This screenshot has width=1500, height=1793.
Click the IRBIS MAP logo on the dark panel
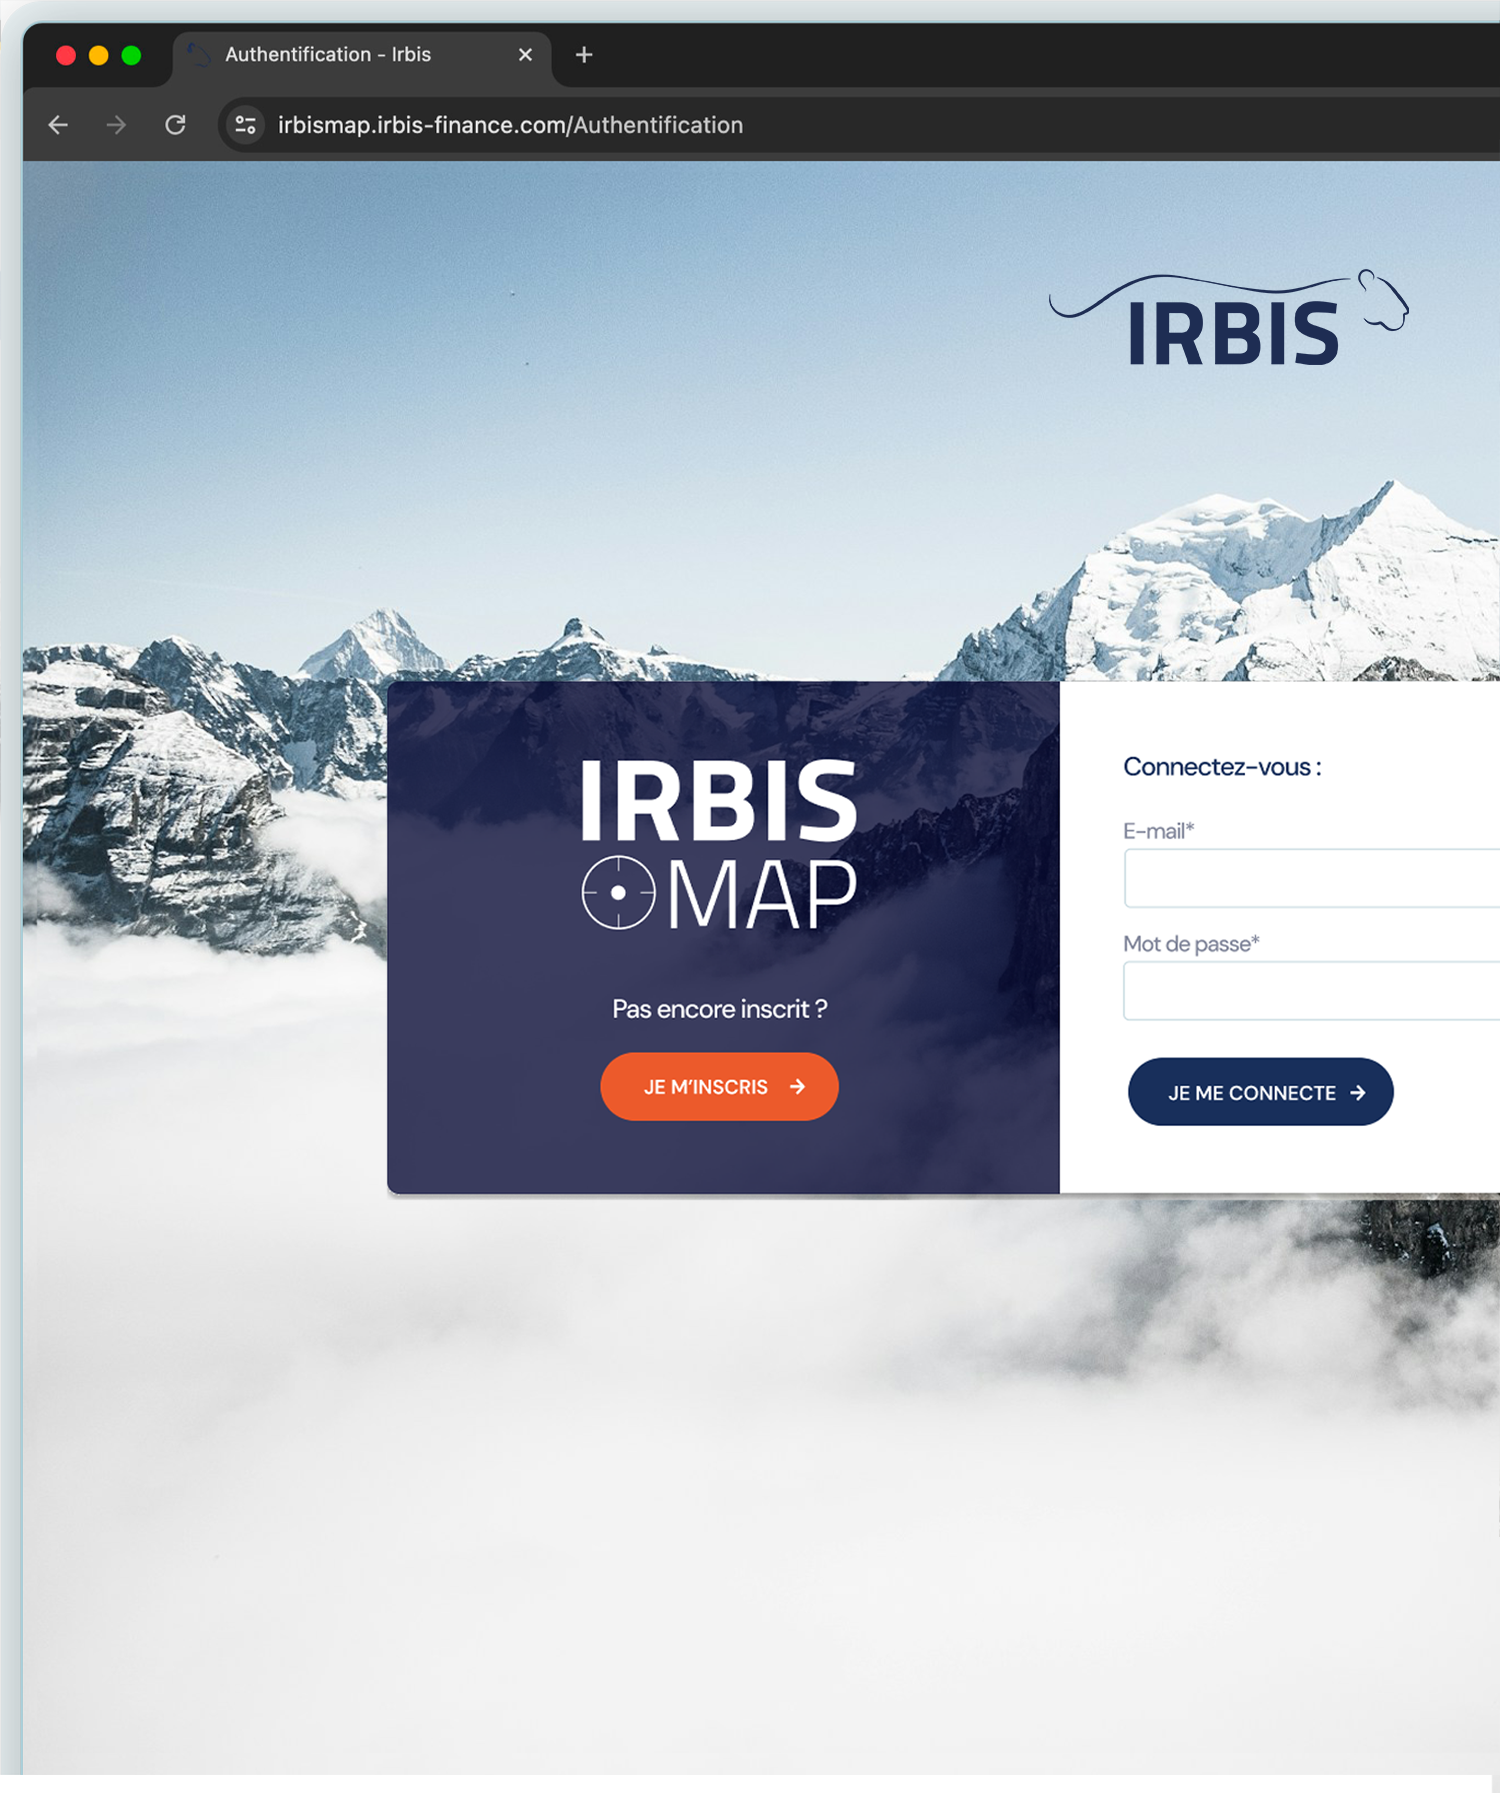coord(719,843)
